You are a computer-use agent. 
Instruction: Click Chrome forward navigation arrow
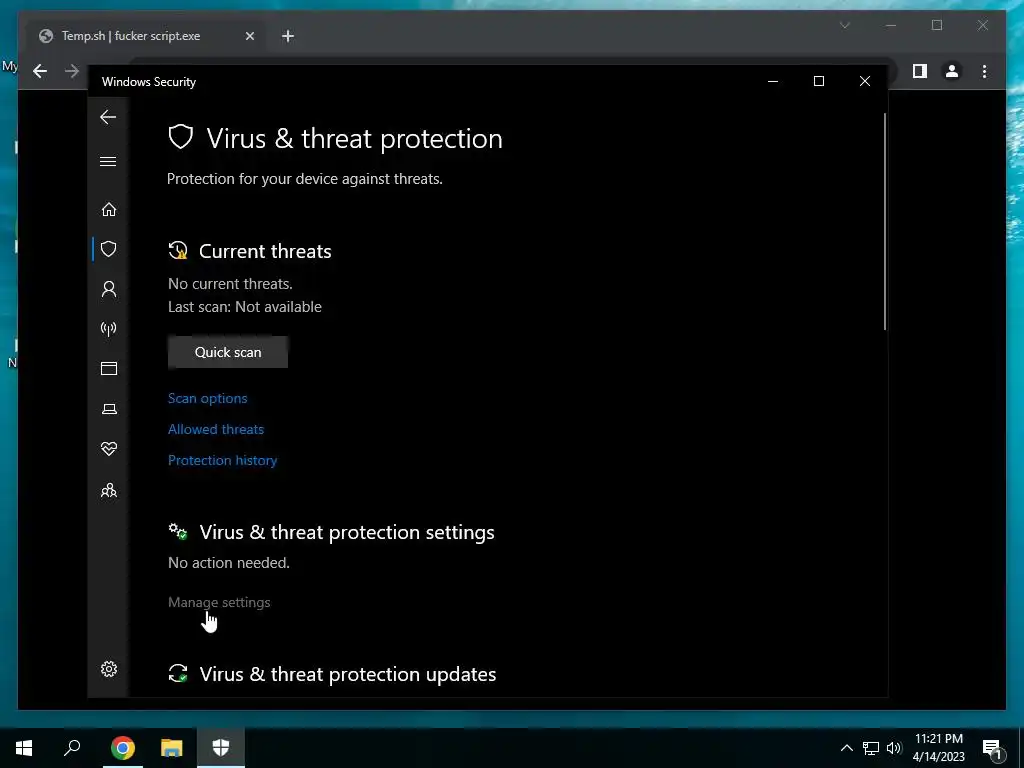[72, 71]
